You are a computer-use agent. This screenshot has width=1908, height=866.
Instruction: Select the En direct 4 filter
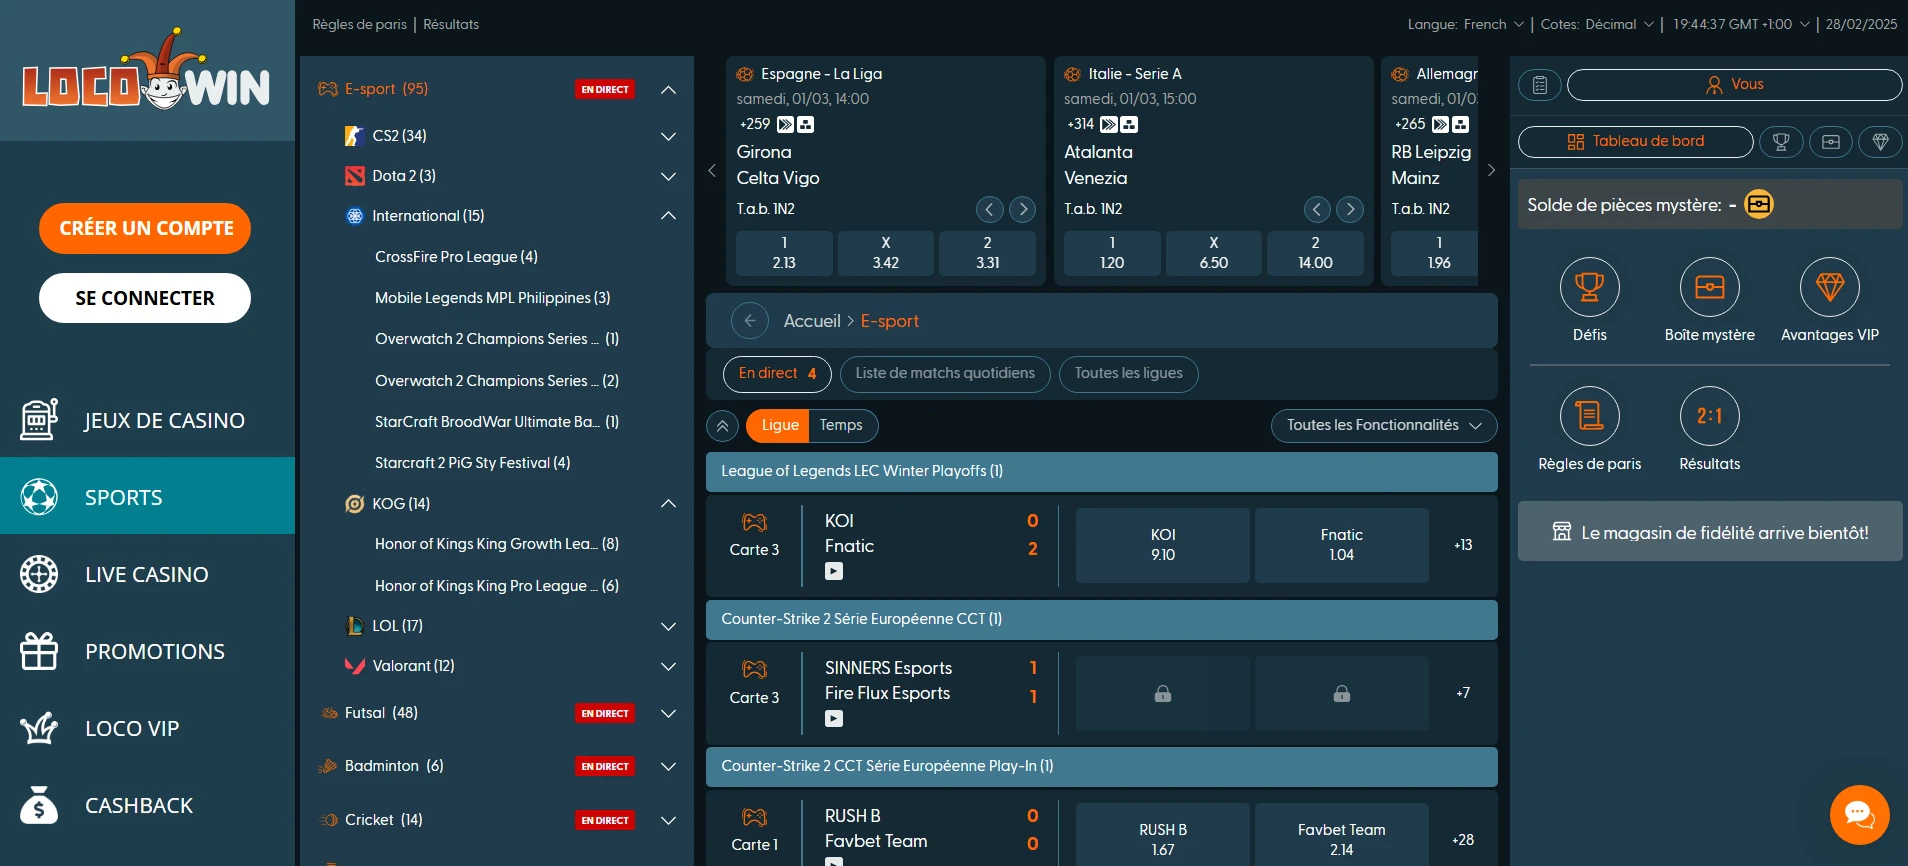(777, 374)
